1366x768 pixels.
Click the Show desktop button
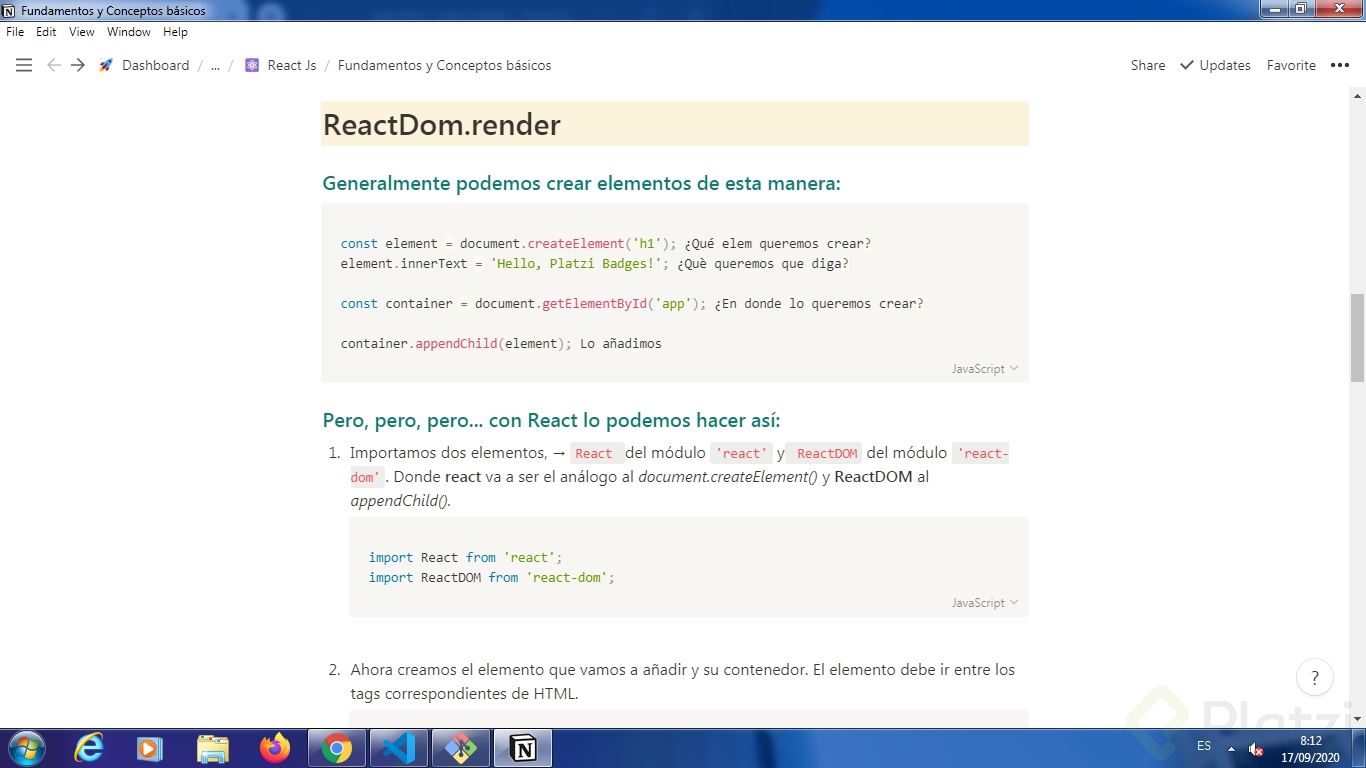pyautogui.click(x=1359, y=748)
